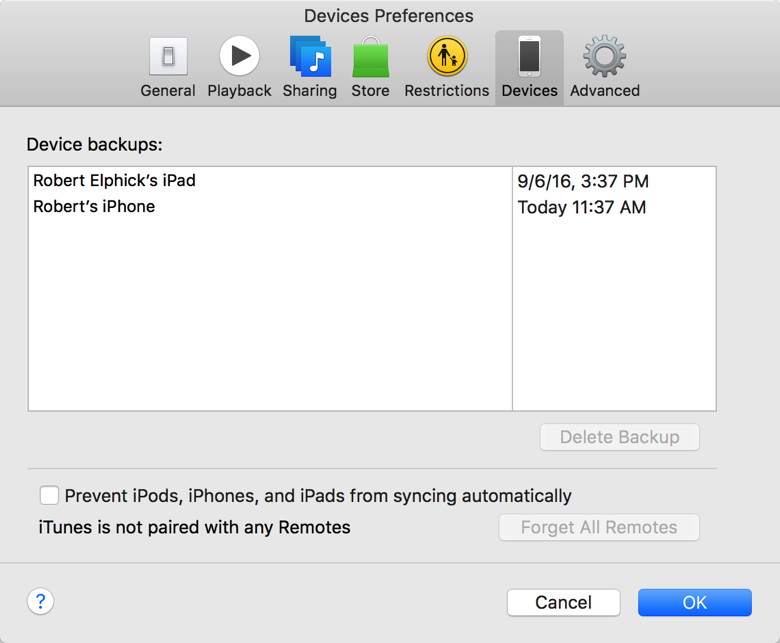Confirm preferences with the OK button

[x=694, y=602]
